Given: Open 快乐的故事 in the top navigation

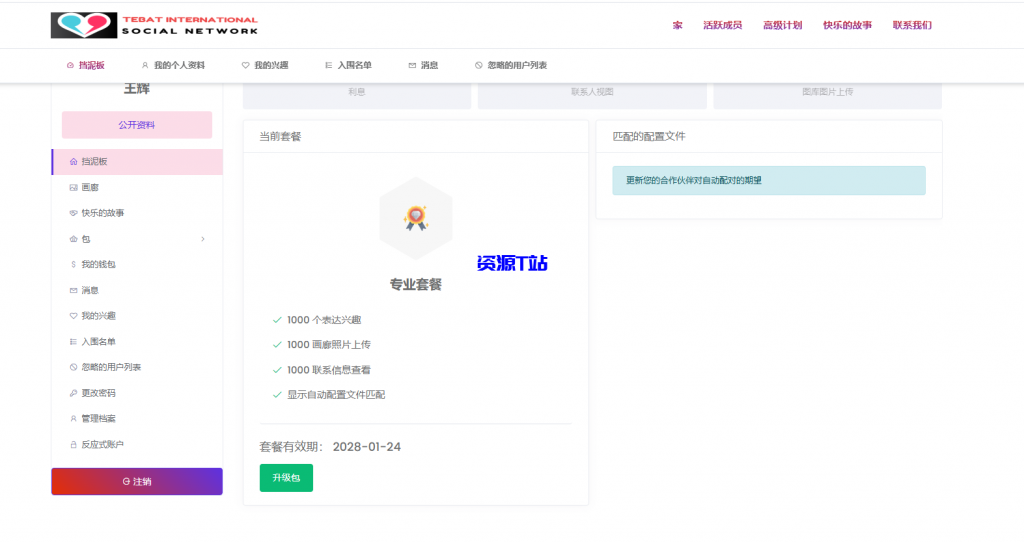Looking at the screenshot, I should click(x=847, y=25).
